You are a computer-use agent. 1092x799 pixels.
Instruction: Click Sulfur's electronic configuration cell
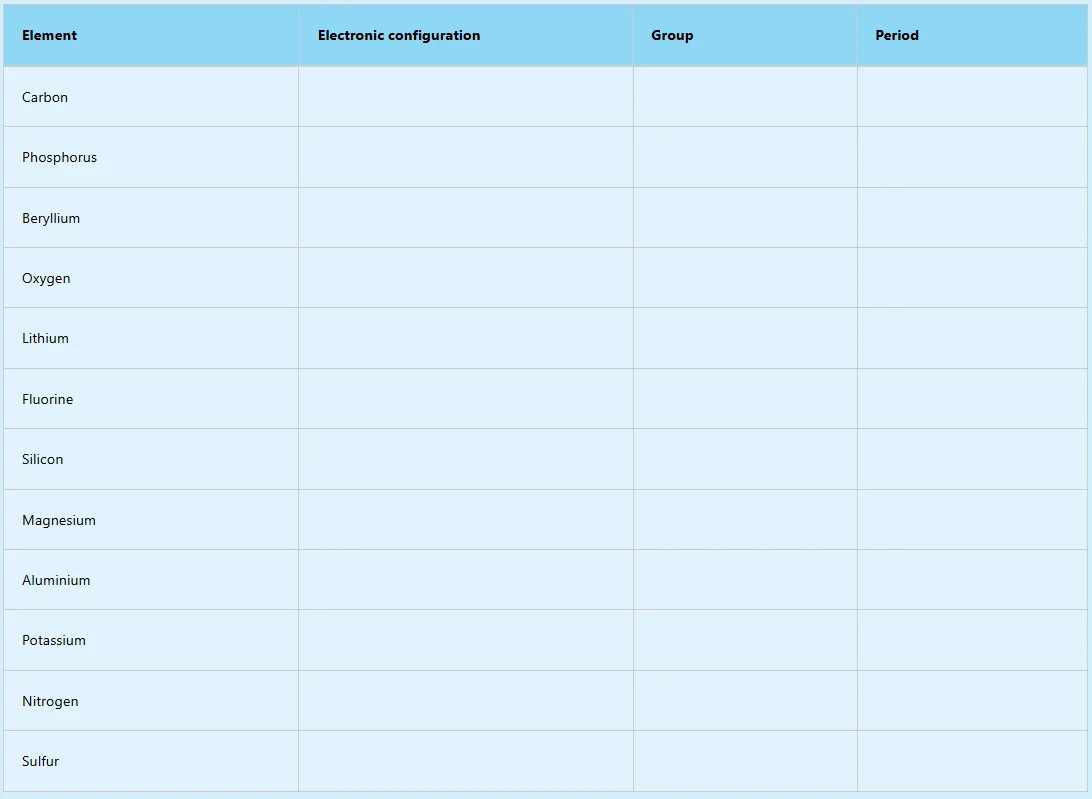[466, 761]
